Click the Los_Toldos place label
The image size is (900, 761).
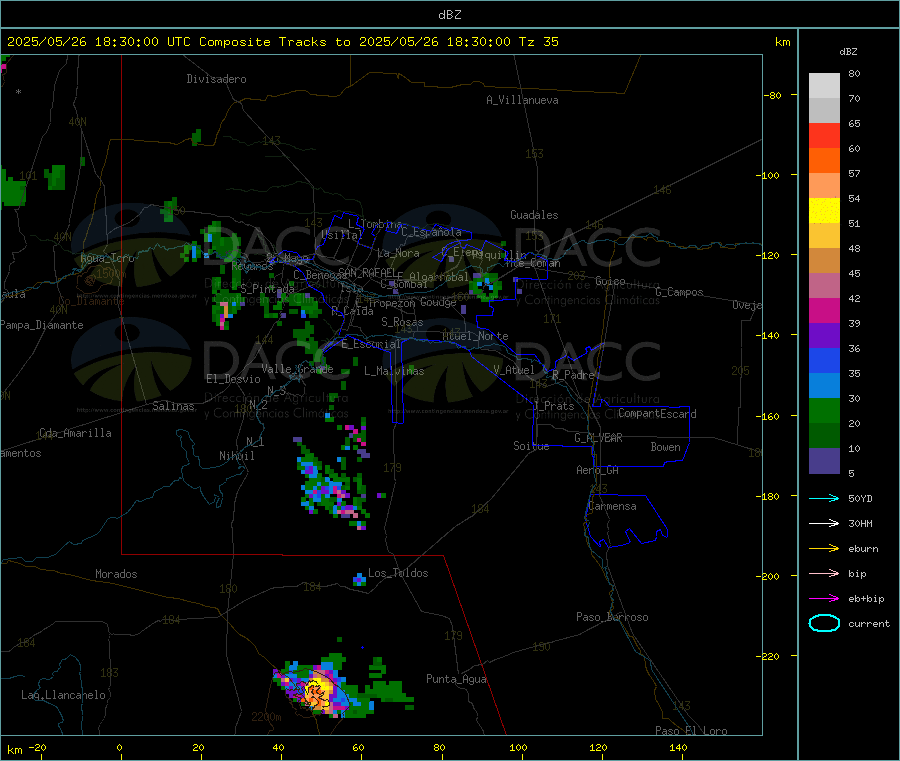(398, 573)
